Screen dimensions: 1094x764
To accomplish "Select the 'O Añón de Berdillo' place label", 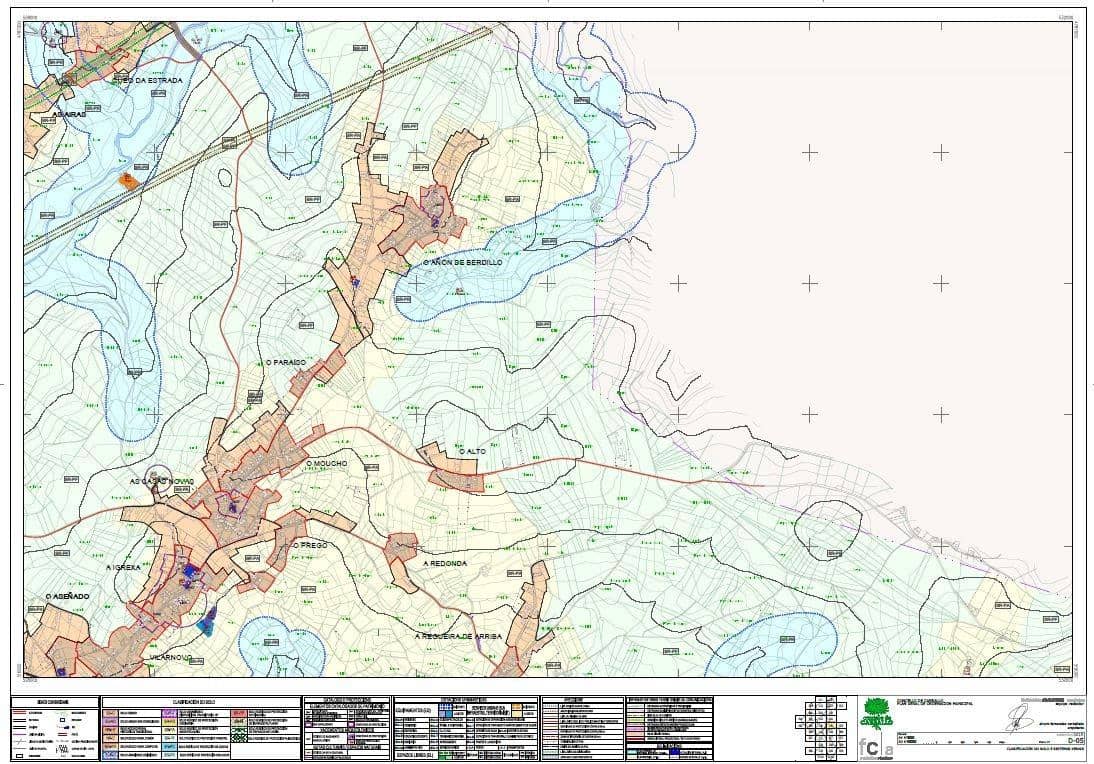I will [x=462, y=262].
